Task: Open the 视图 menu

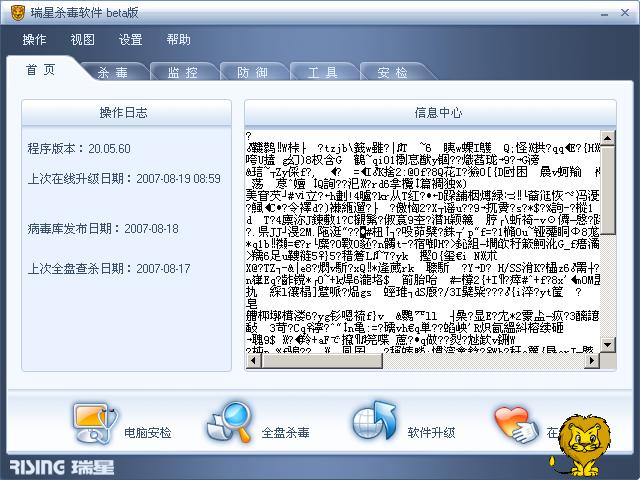Action: pyautogui.click(x=82, y=40)
